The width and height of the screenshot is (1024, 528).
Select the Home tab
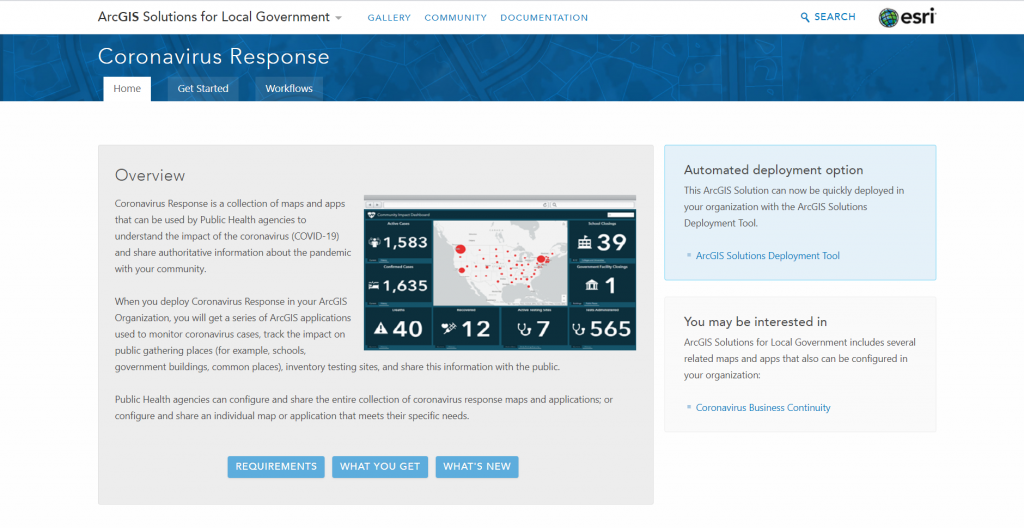(x=127, y=89)
